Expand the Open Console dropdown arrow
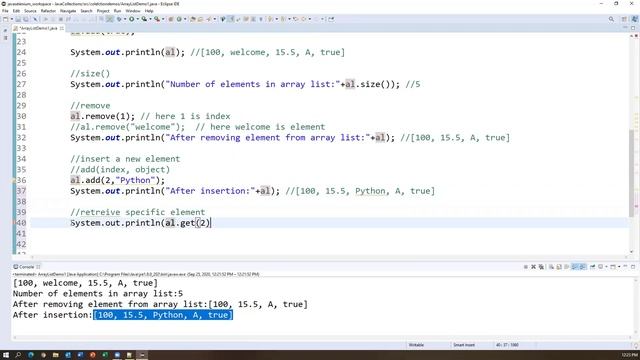 pyautogui.click(x=619, y=267)
